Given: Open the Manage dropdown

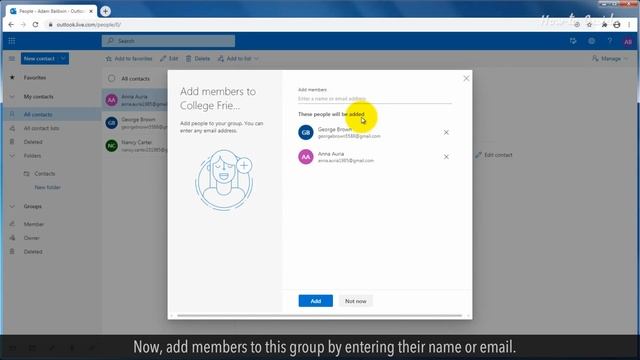Looking at the screenshot, I should [x=610, y=59].
